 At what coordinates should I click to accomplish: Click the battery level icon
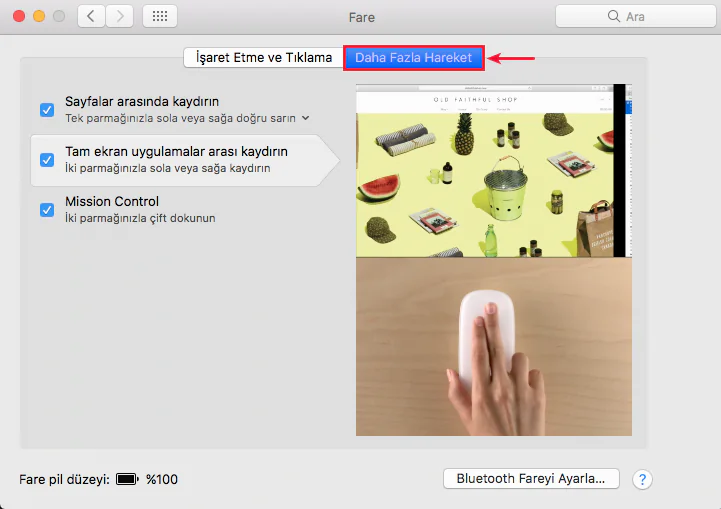coord(127,479)
